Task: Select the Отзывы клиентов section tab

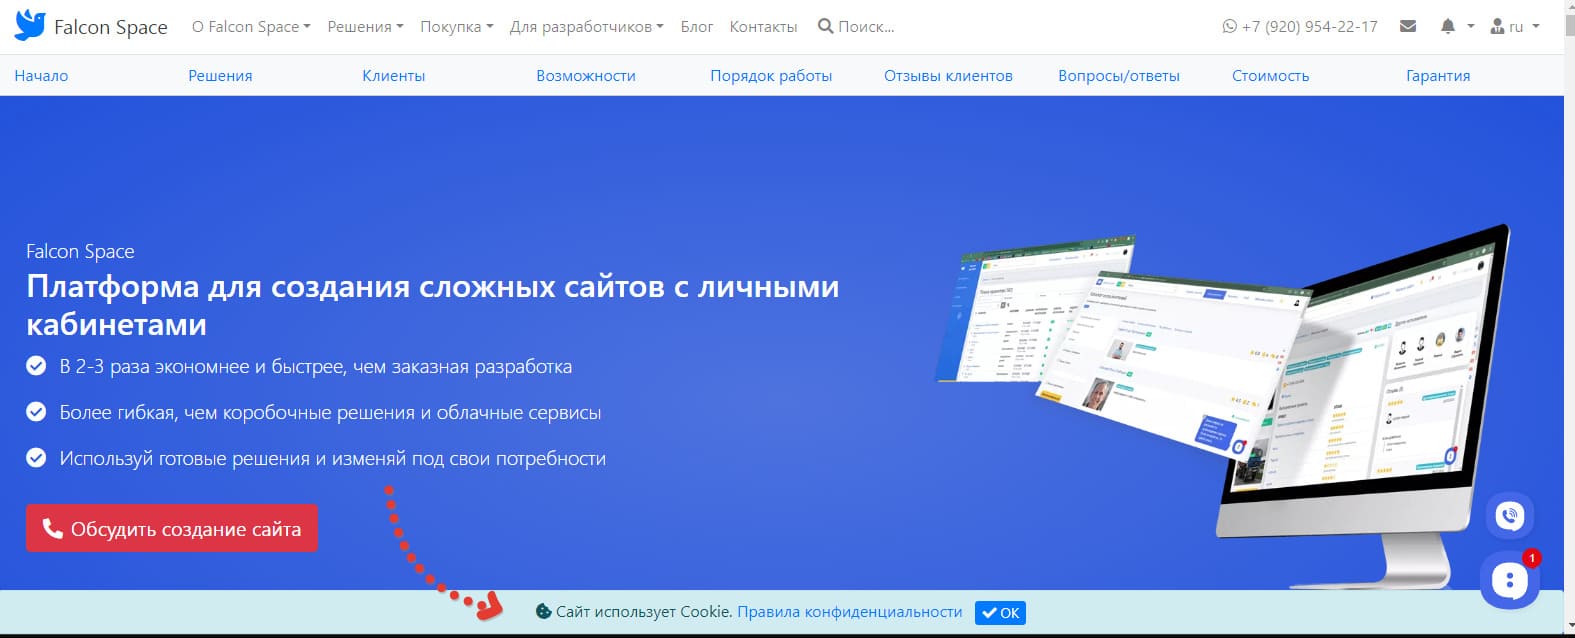Action: [x=948, y=76]
